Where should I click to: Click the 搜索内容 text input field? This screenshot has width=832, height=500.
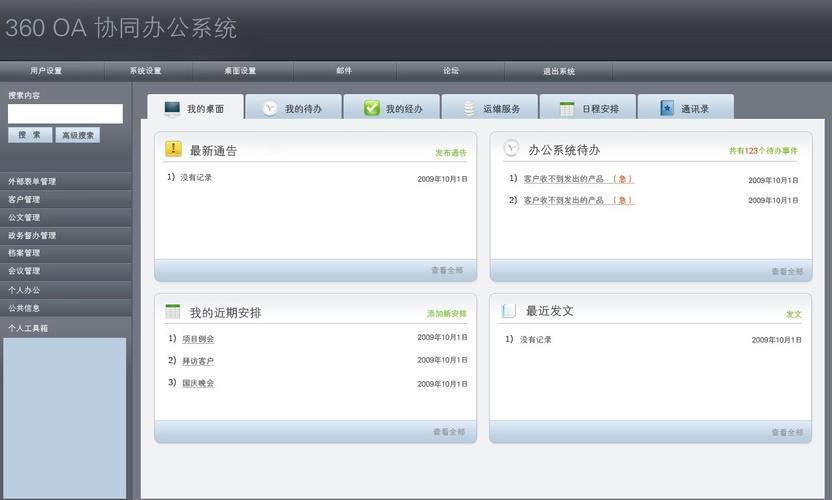click(65, 114)
